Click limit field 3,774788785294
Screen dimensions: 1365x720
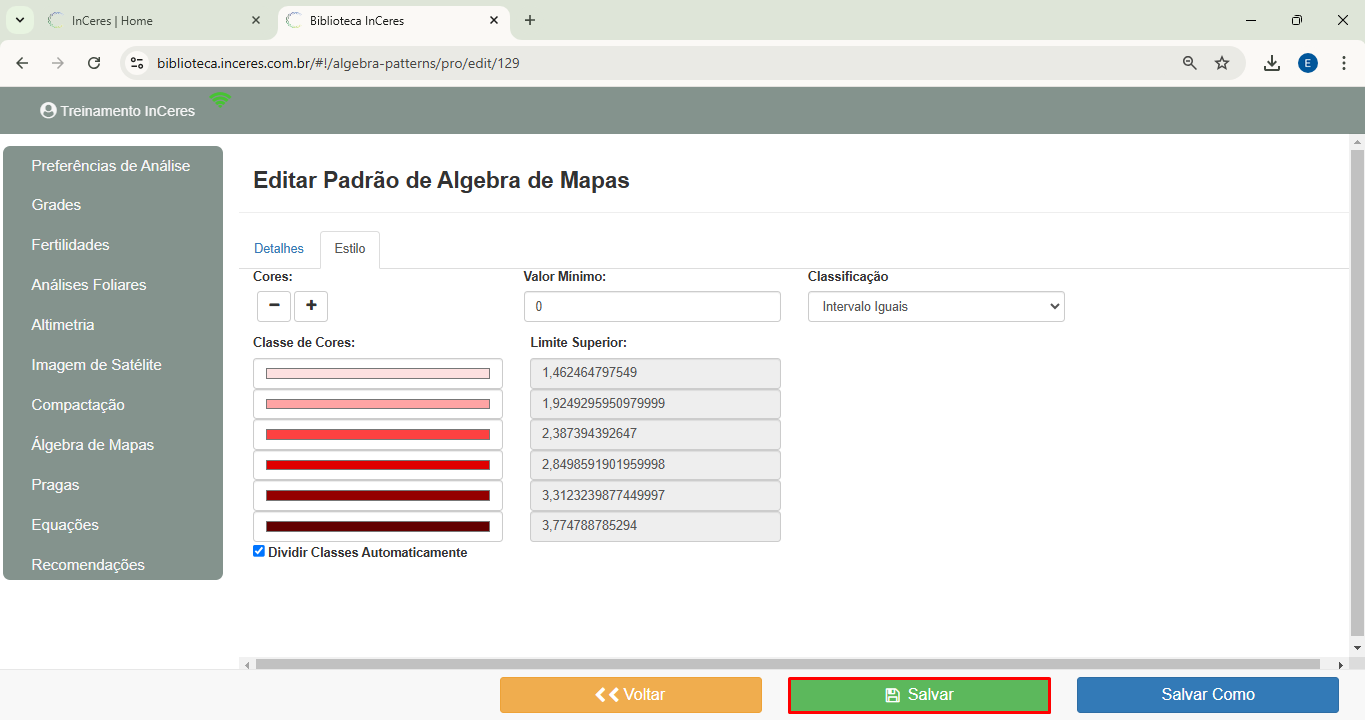(x=655, y=526)
